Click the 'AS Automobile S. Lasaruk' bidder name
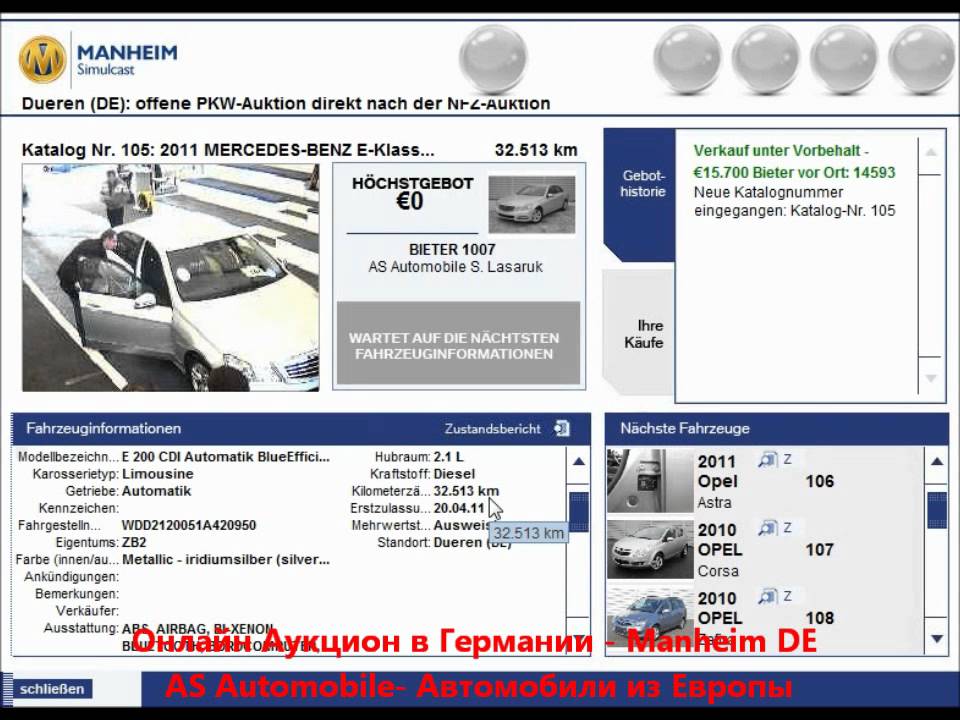 click(456, 267)
